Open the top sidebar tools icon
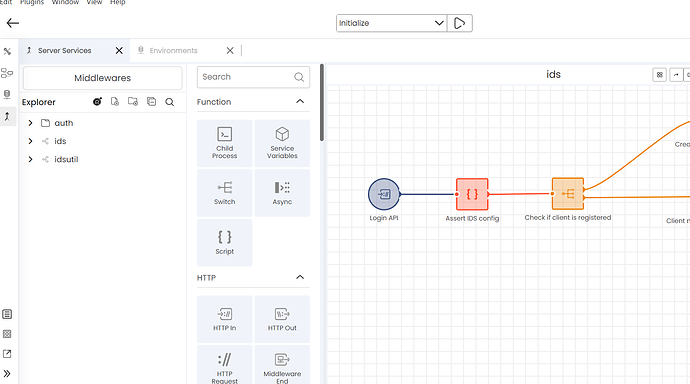Screen dimensions: 690x384 pos(7,51)
